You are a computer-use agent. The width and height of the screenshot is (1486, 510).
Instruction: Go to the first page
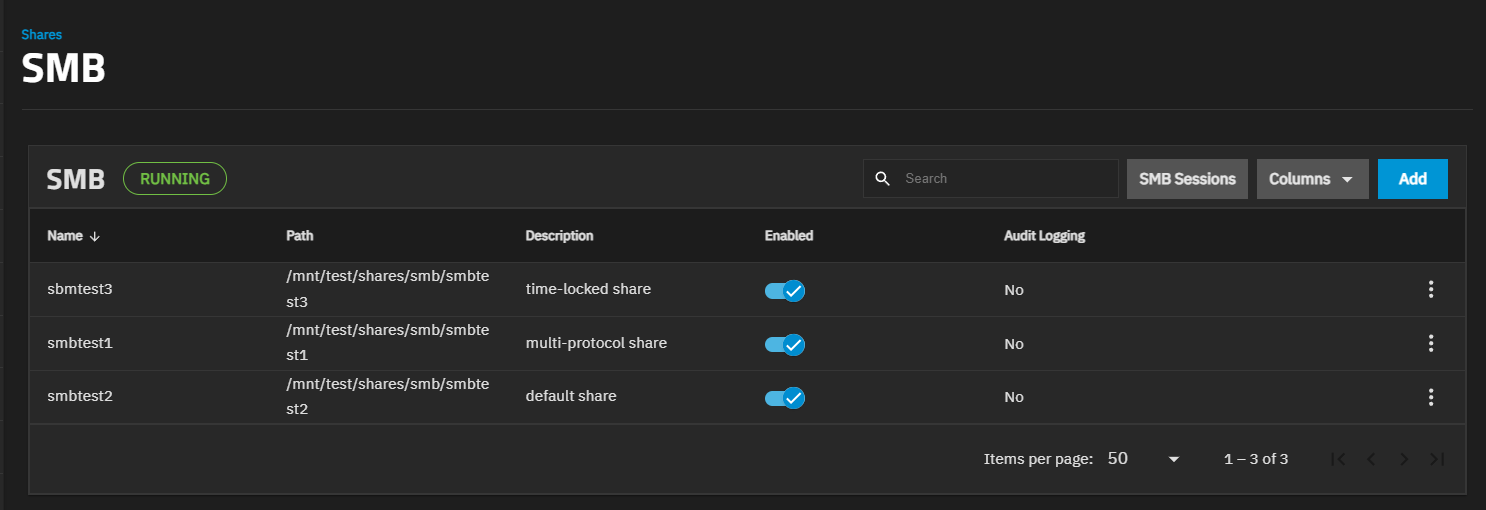1338,459
